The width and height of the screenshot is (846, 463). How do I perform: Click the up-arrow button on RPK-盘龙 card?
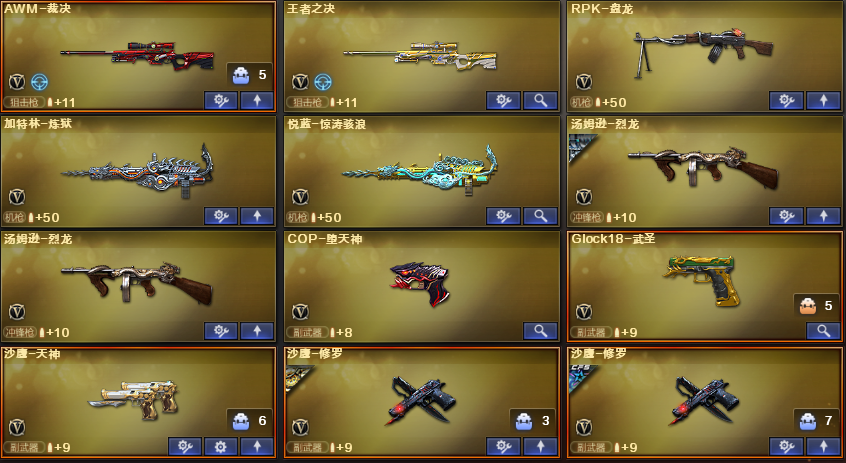click(x=823, y=100)
